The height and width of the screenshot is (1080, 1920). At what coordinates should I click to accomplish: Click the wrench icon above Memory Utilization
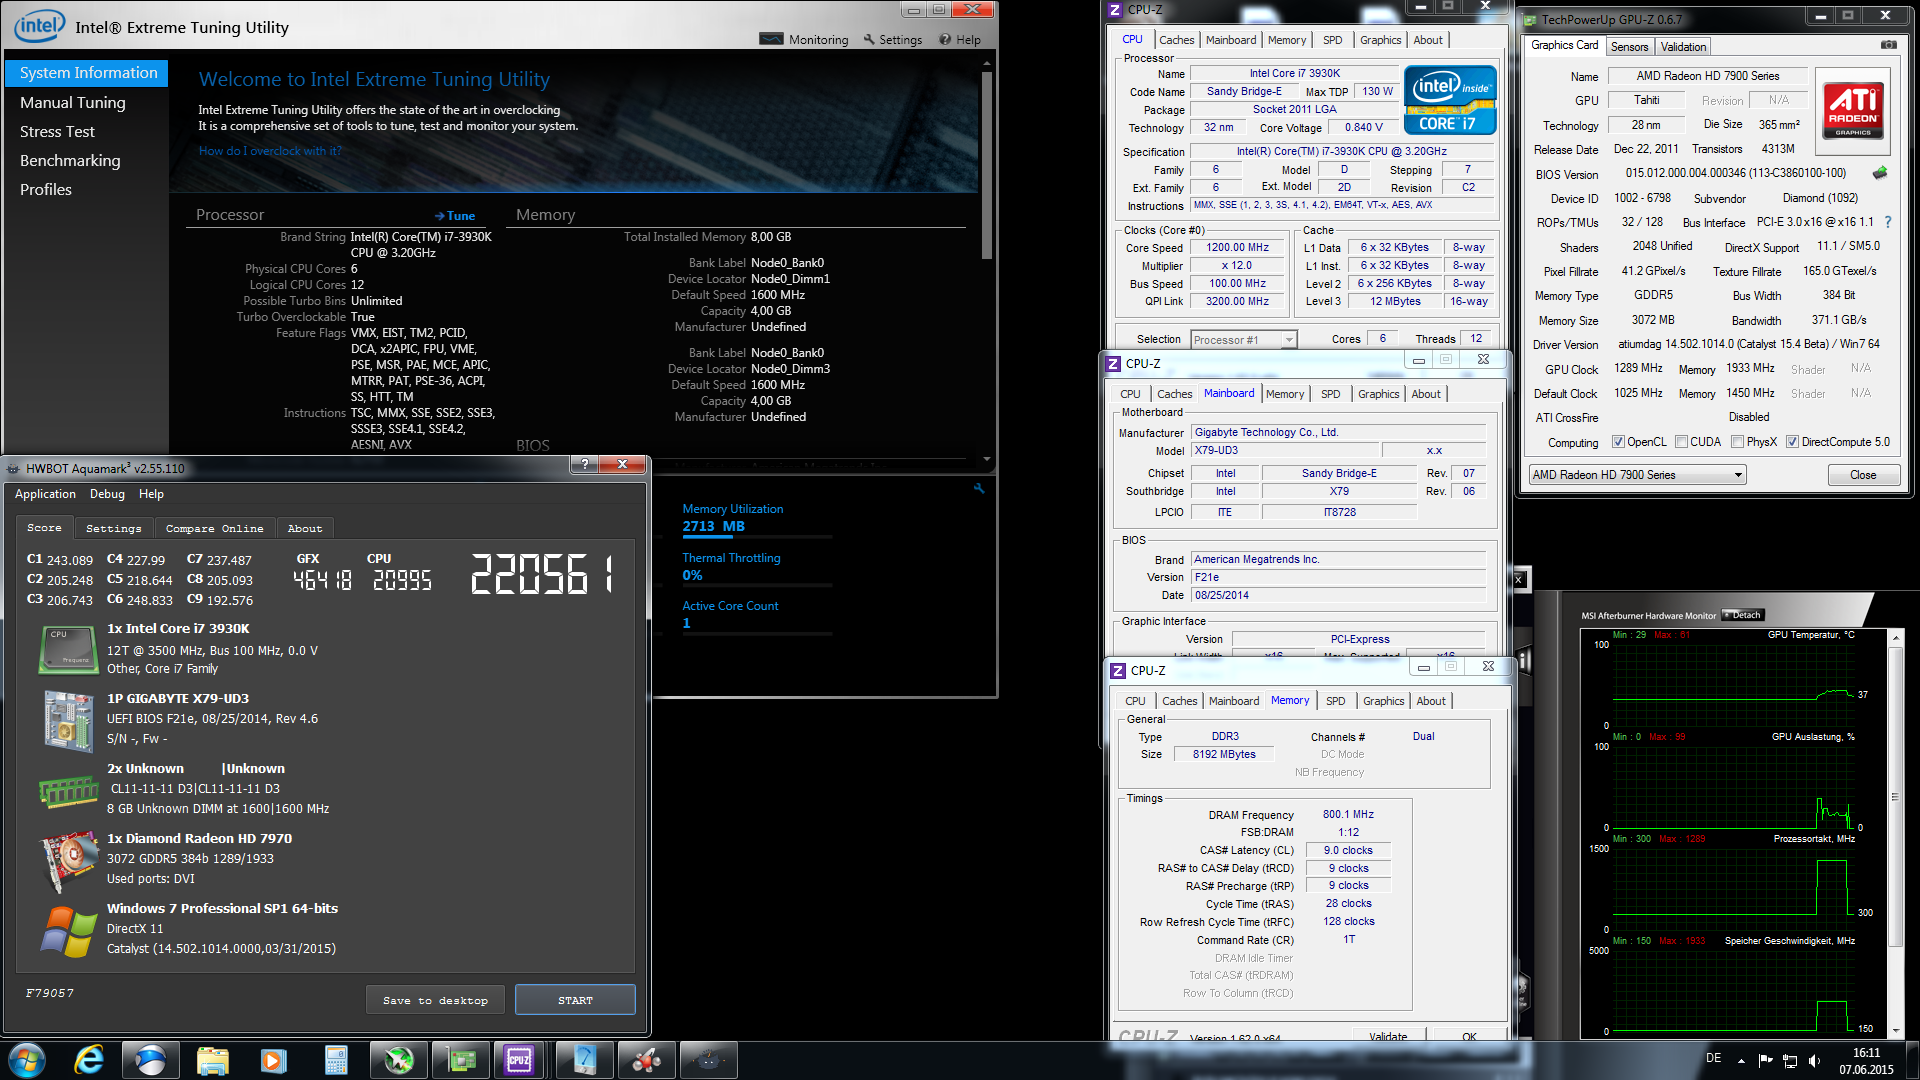tap(979, 488)
